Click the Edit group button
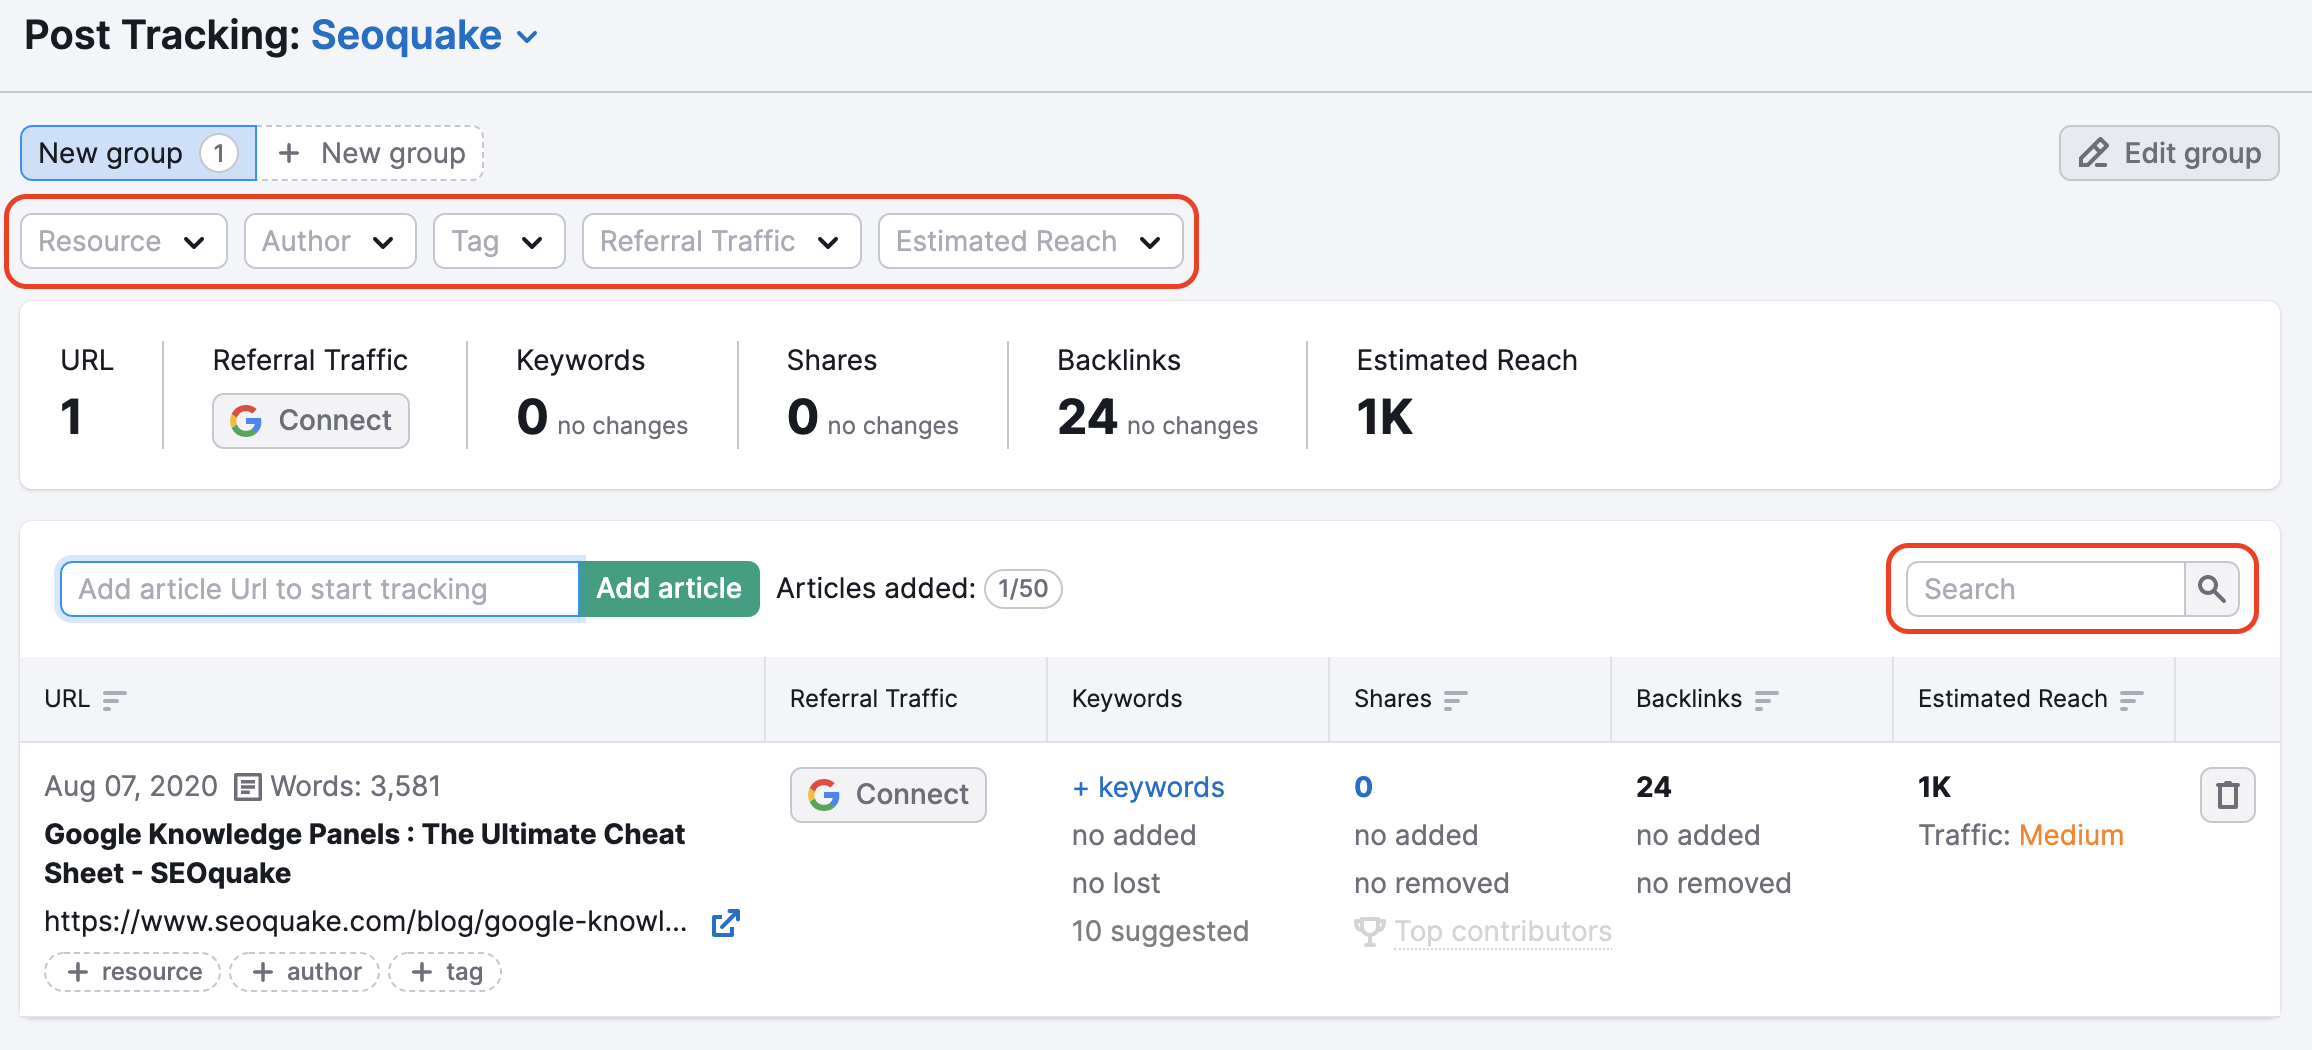The width and height of the screenshot is (2312, 1050). tap(2169, 153)
